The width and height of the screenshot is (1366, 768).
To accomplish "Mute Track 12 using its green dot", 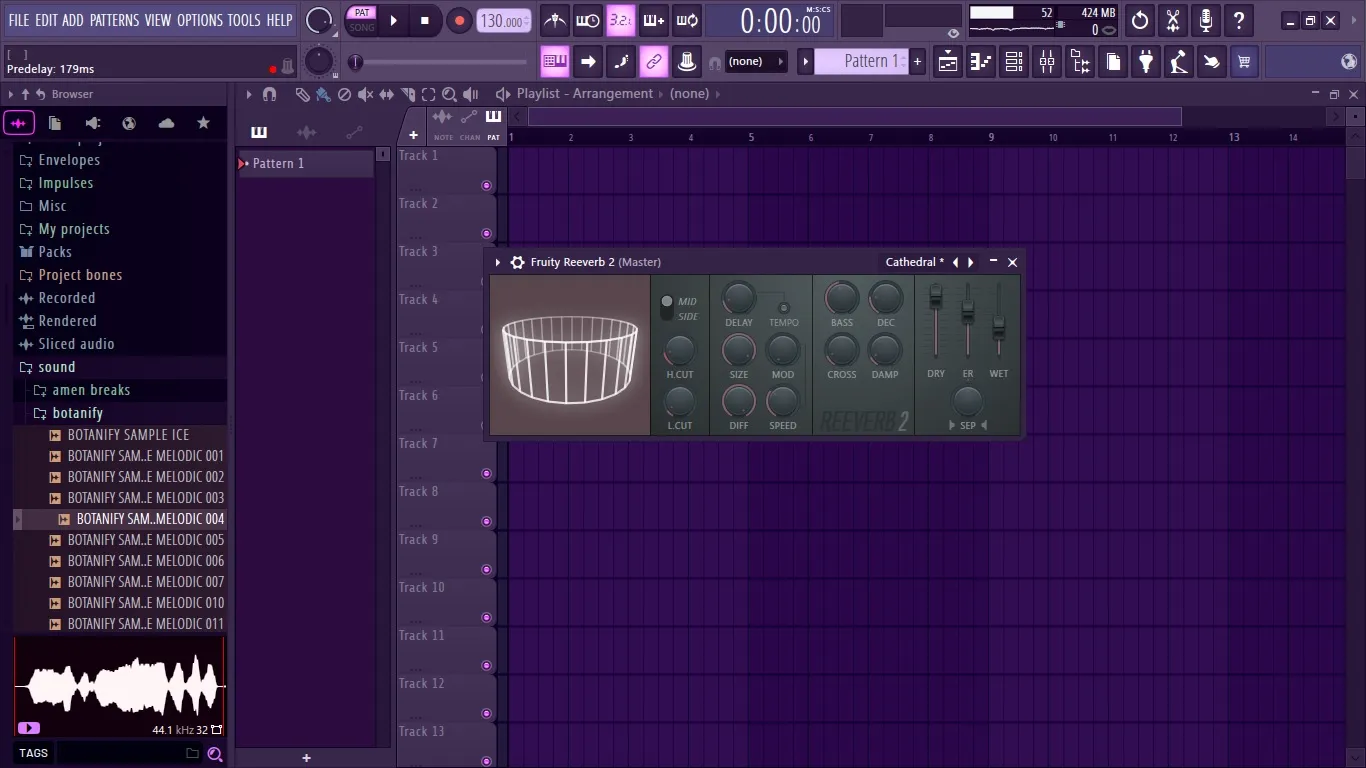I will tap(487, 713).
